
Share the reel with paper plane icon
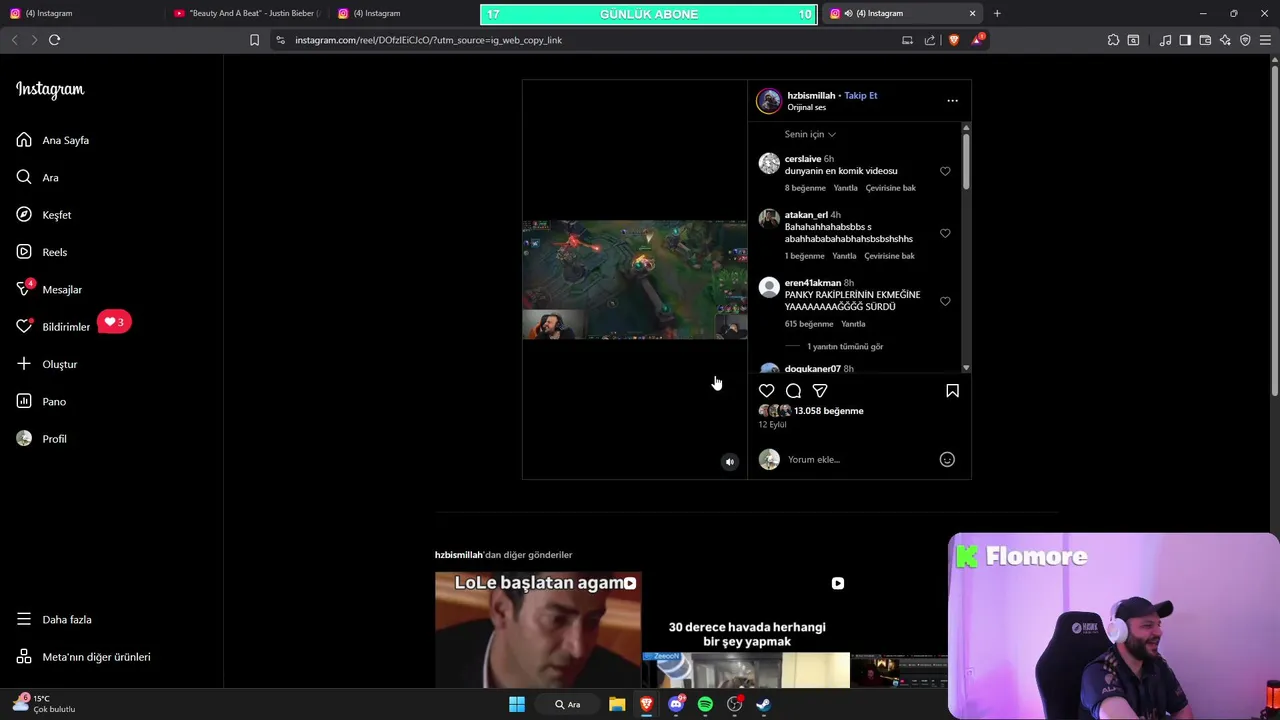(x=820, y=391)
